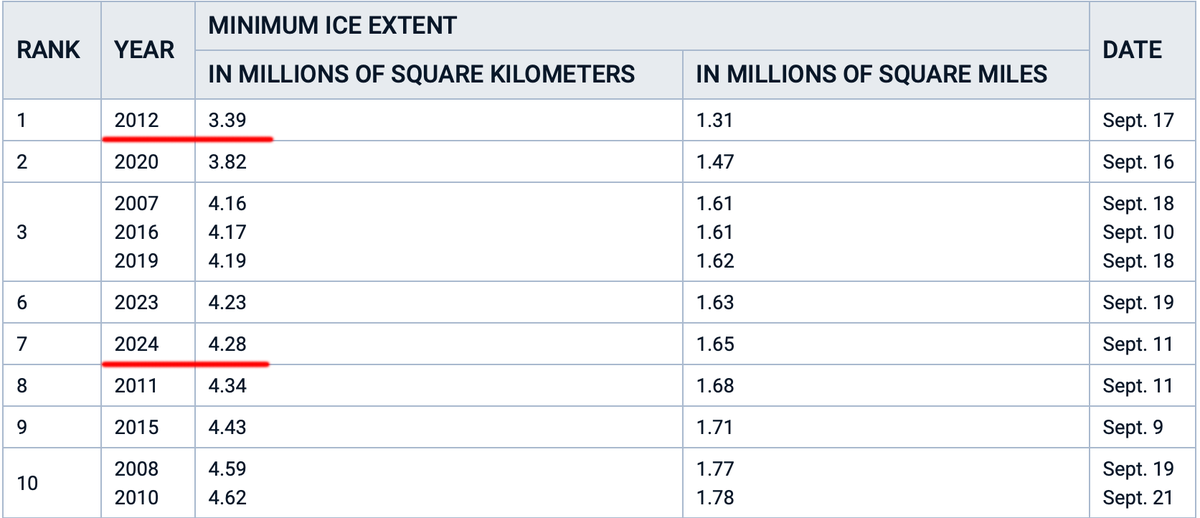Click the 4.17 value
Image resolution: width=1200 pixels, height=518 pixels.
(x=227, y=232)
